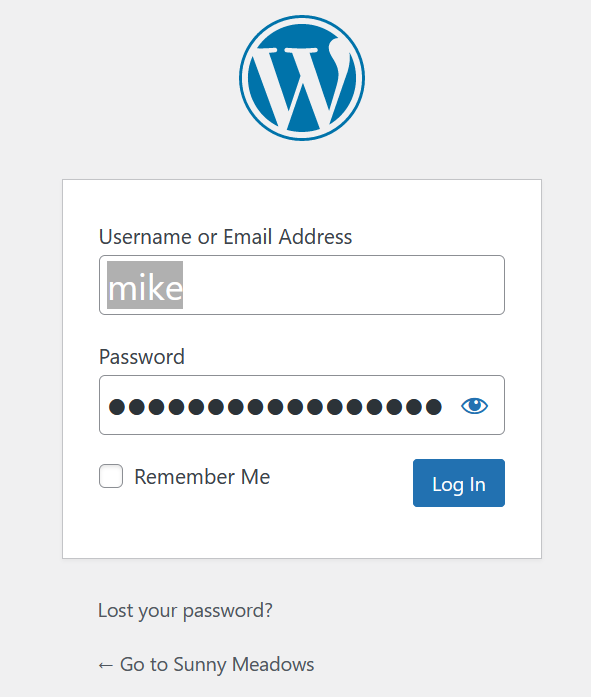Click the Password field label

click(142, 357)
